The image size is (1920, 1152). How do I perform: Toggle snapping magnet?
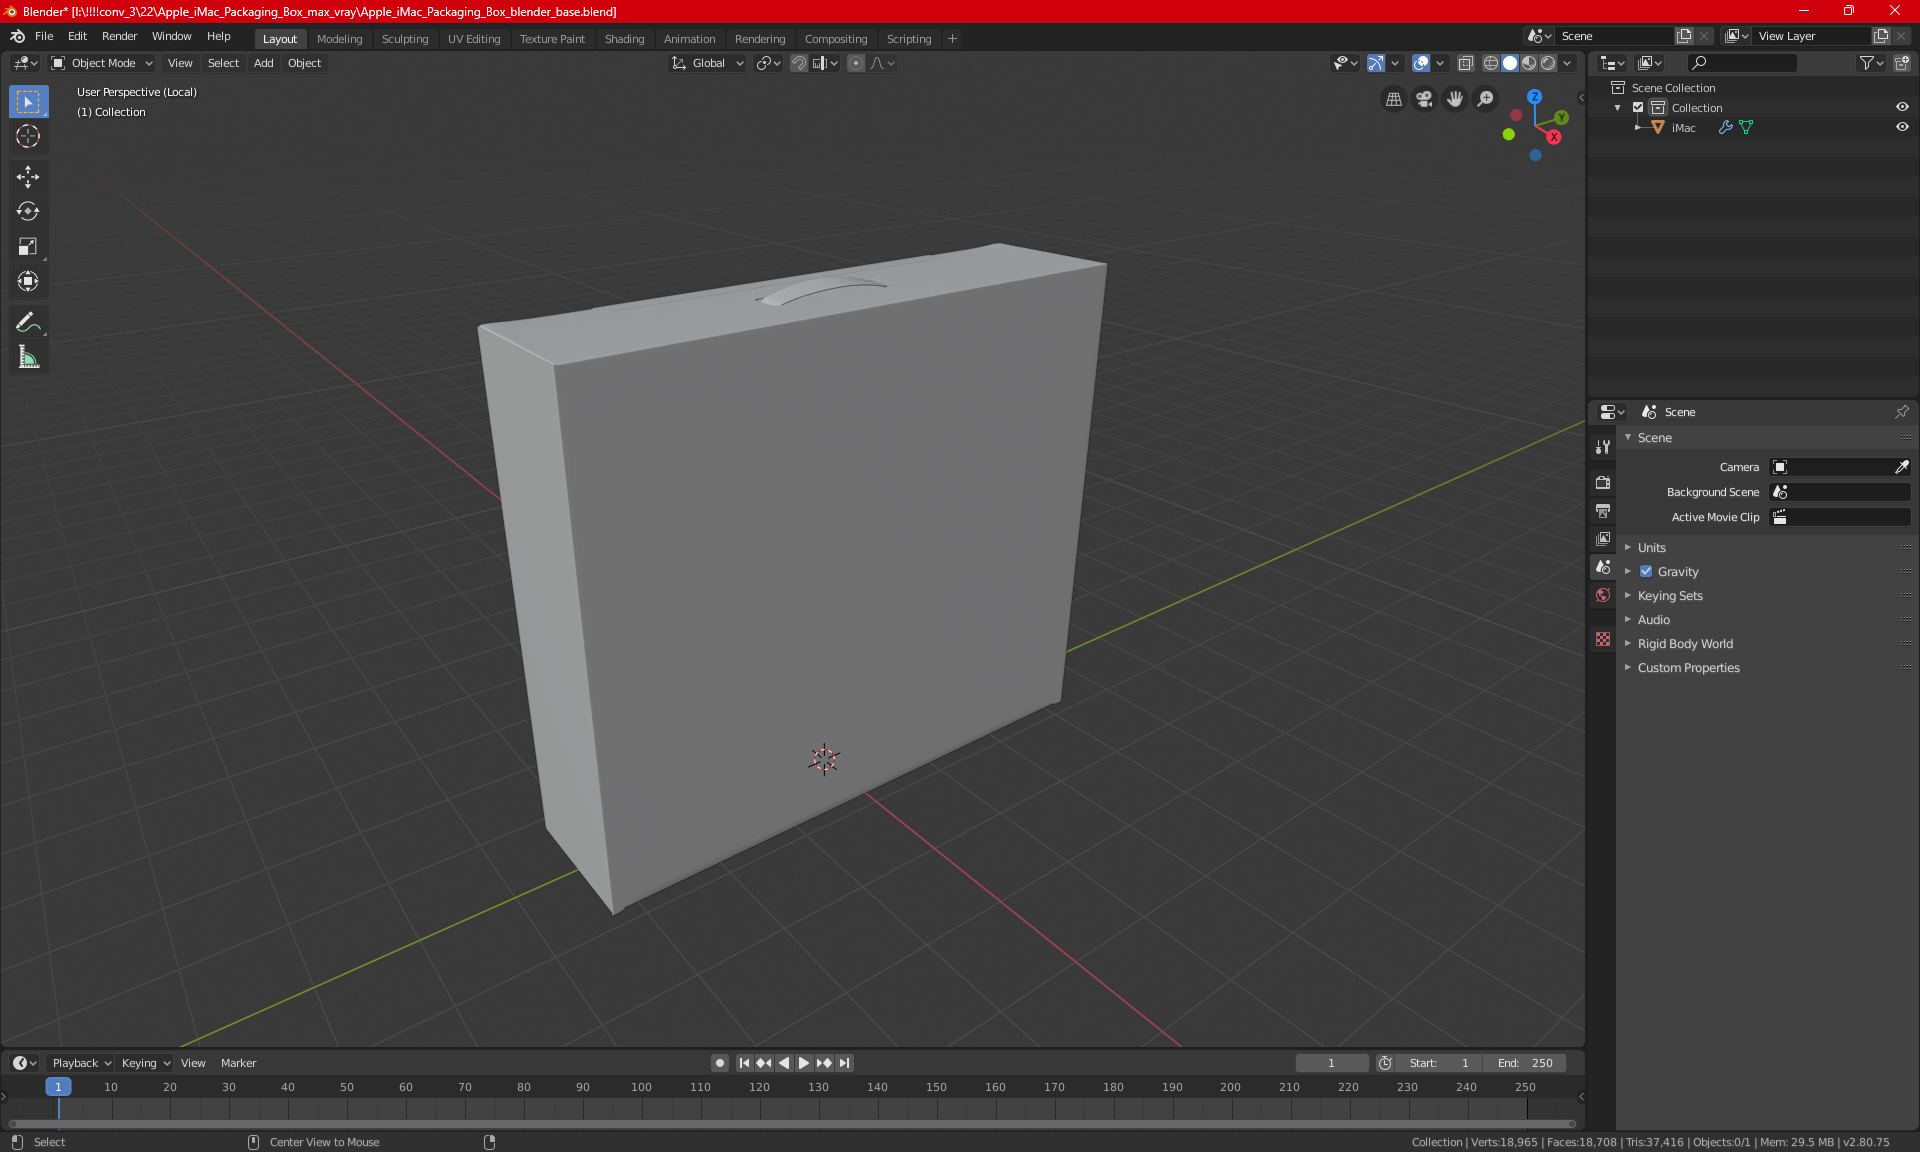[x=798, y=63]
